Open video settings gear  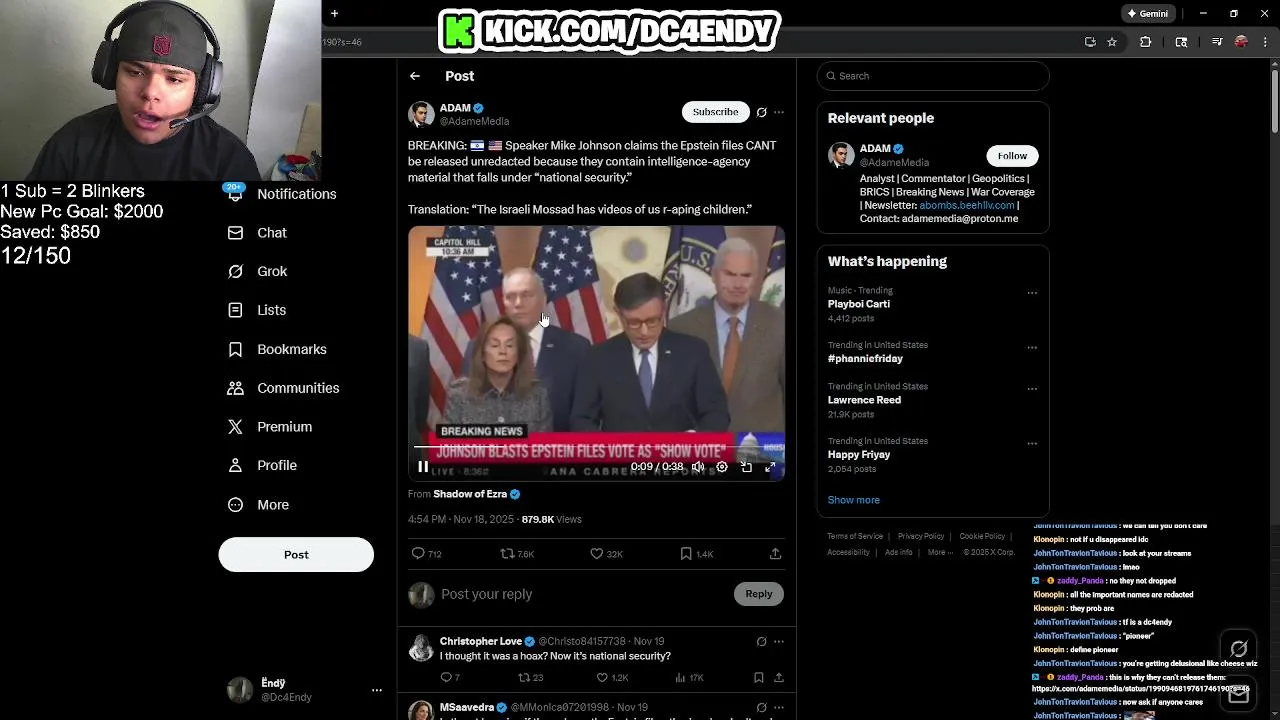(722, 467)
